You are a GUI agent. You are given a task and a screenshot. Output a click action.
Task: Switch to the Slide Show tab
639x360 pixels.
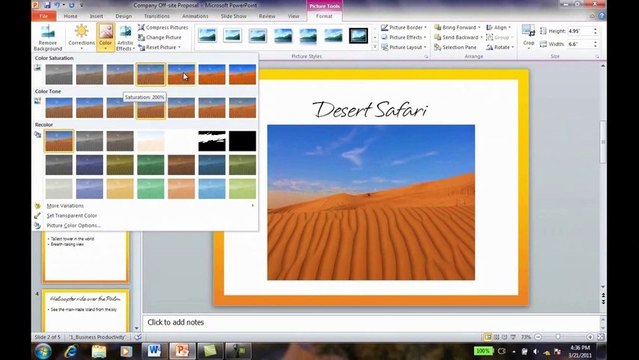(x=234, y=16)
